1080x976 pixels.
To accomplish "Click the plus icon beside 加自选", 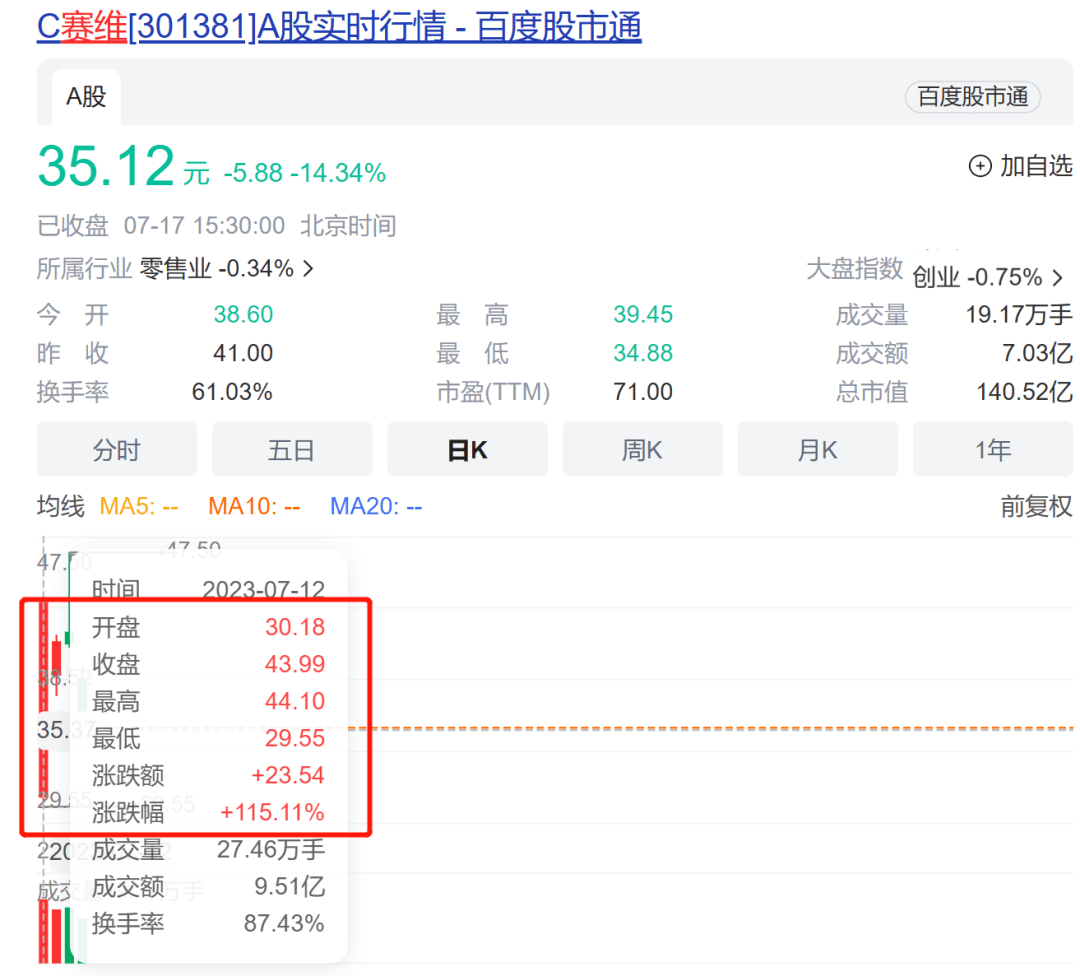I will pyautogui.click(x=980, y=166).
